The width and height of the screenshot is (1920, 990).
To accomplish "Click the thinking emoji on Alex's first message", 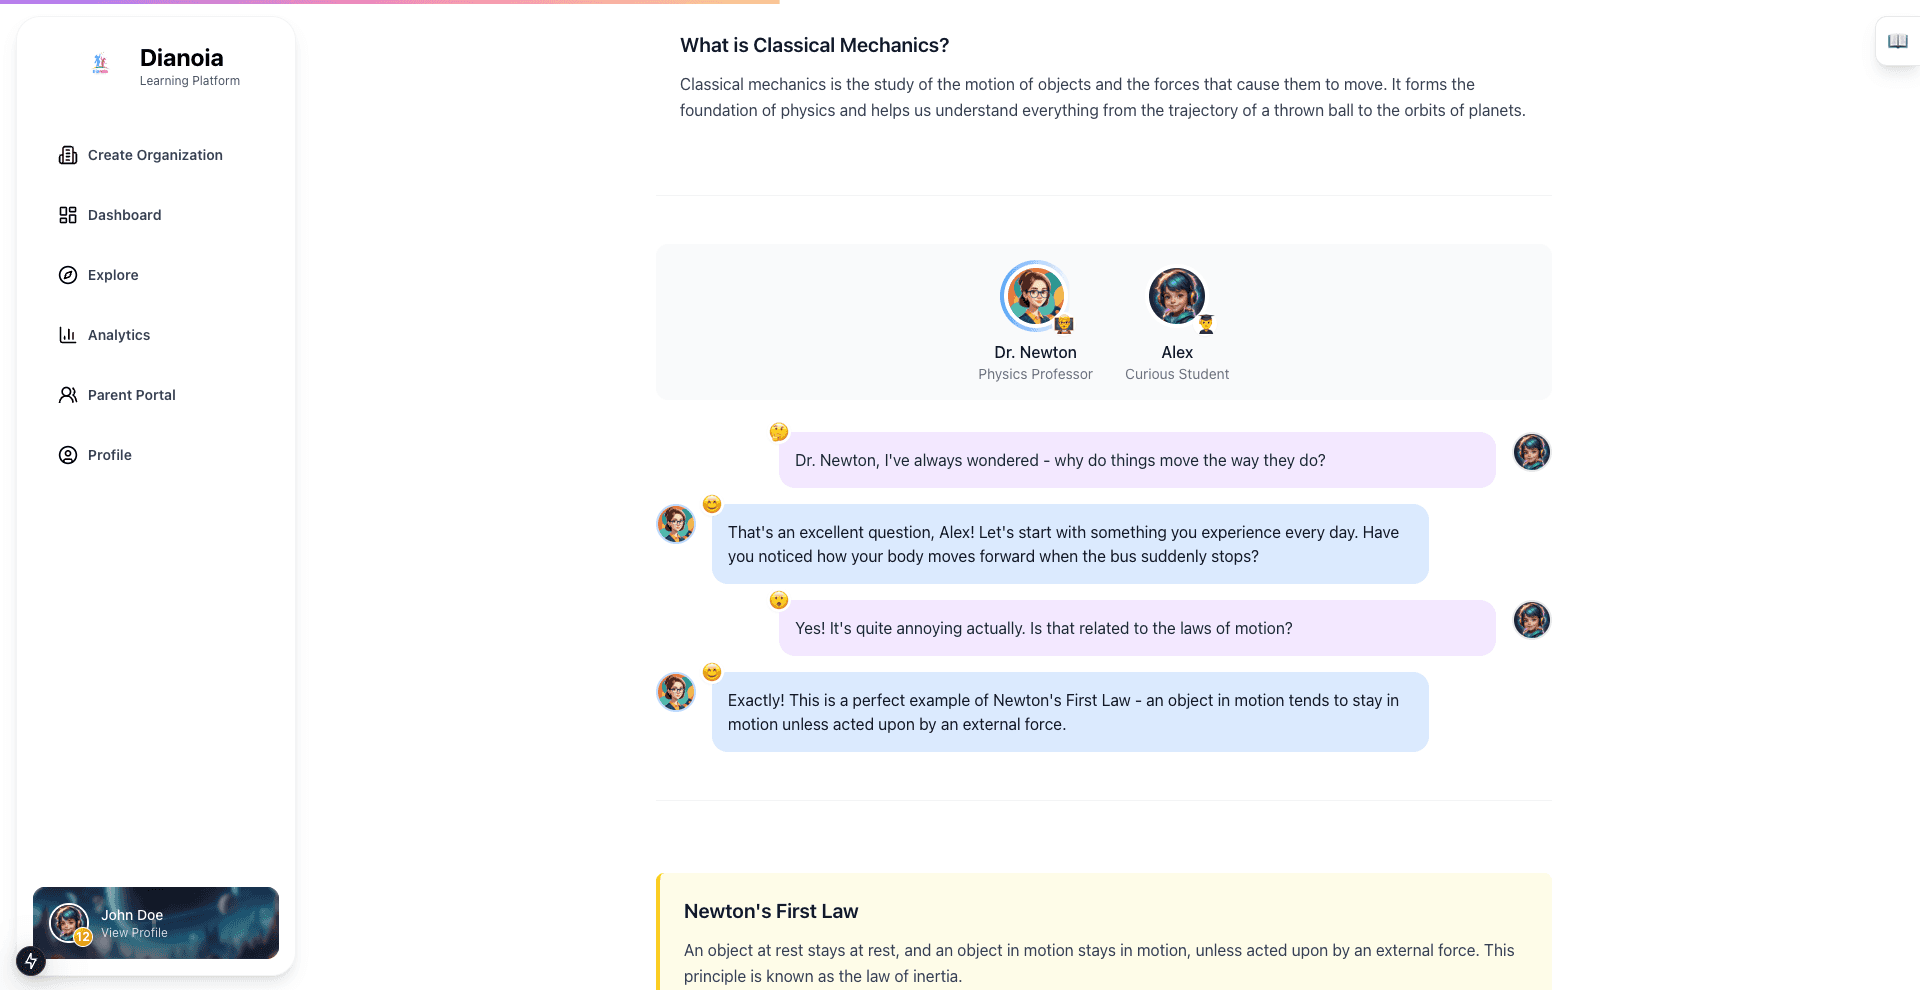I will (779, 432).
